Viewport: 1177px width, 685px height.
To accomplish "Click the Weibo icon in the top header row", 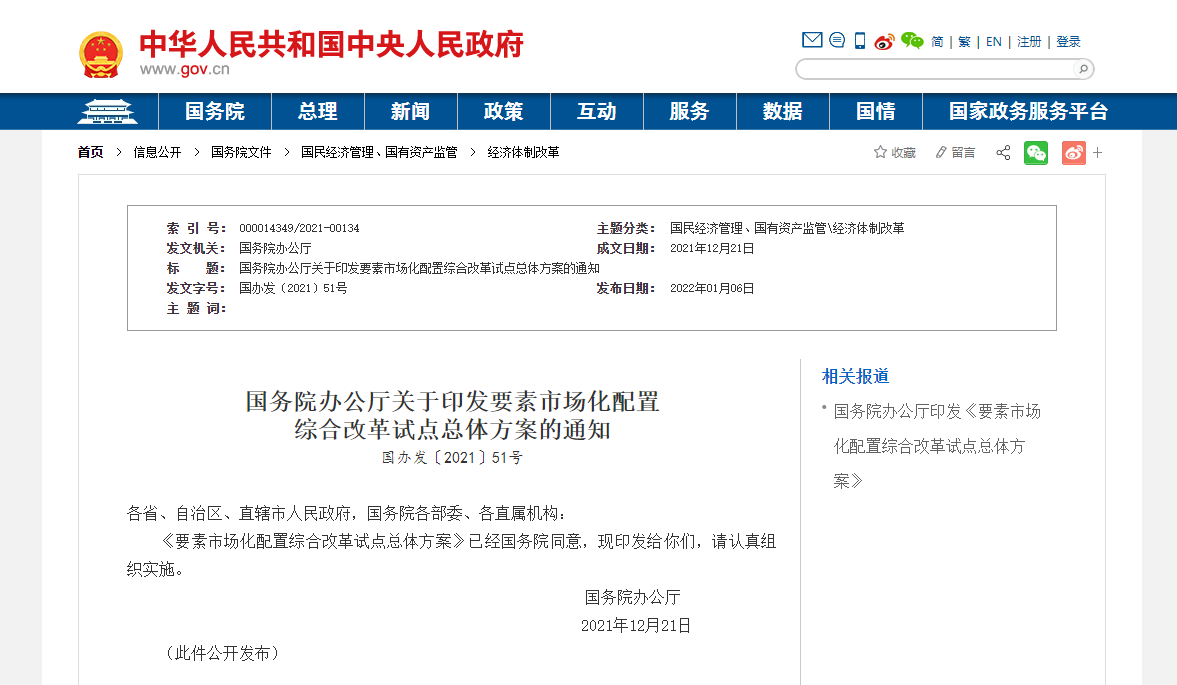I will pos(884,41).
